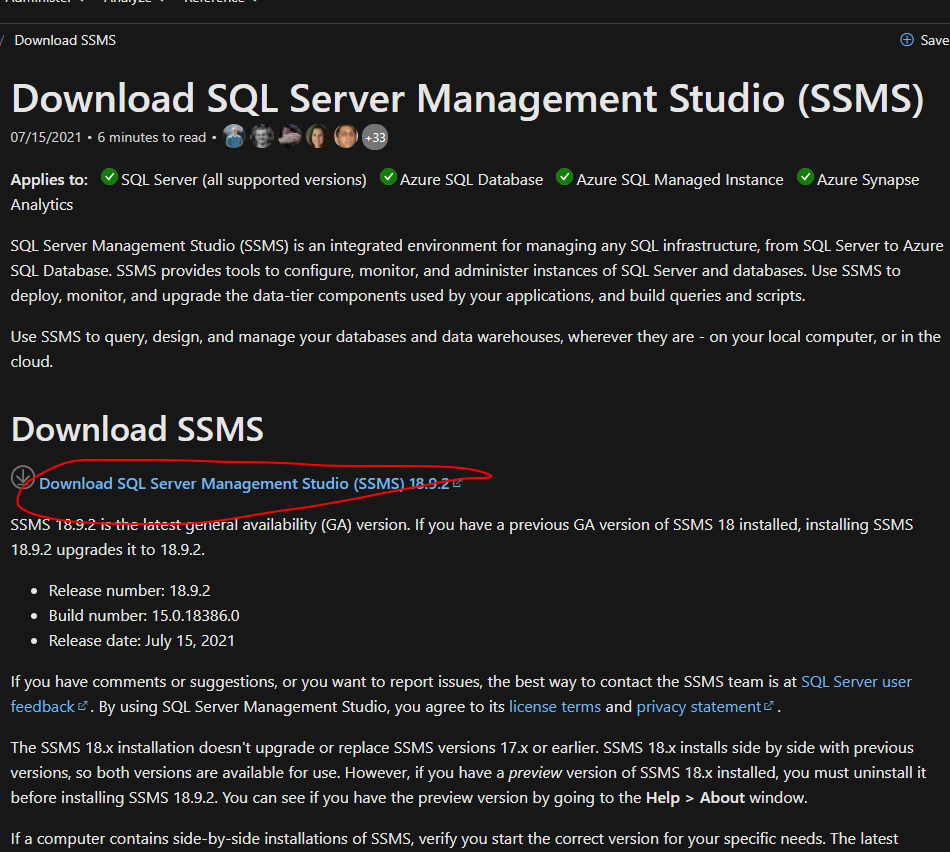
Task: Click the green checkmark beside Azure Synapse
Action: [x=805, y=176]
